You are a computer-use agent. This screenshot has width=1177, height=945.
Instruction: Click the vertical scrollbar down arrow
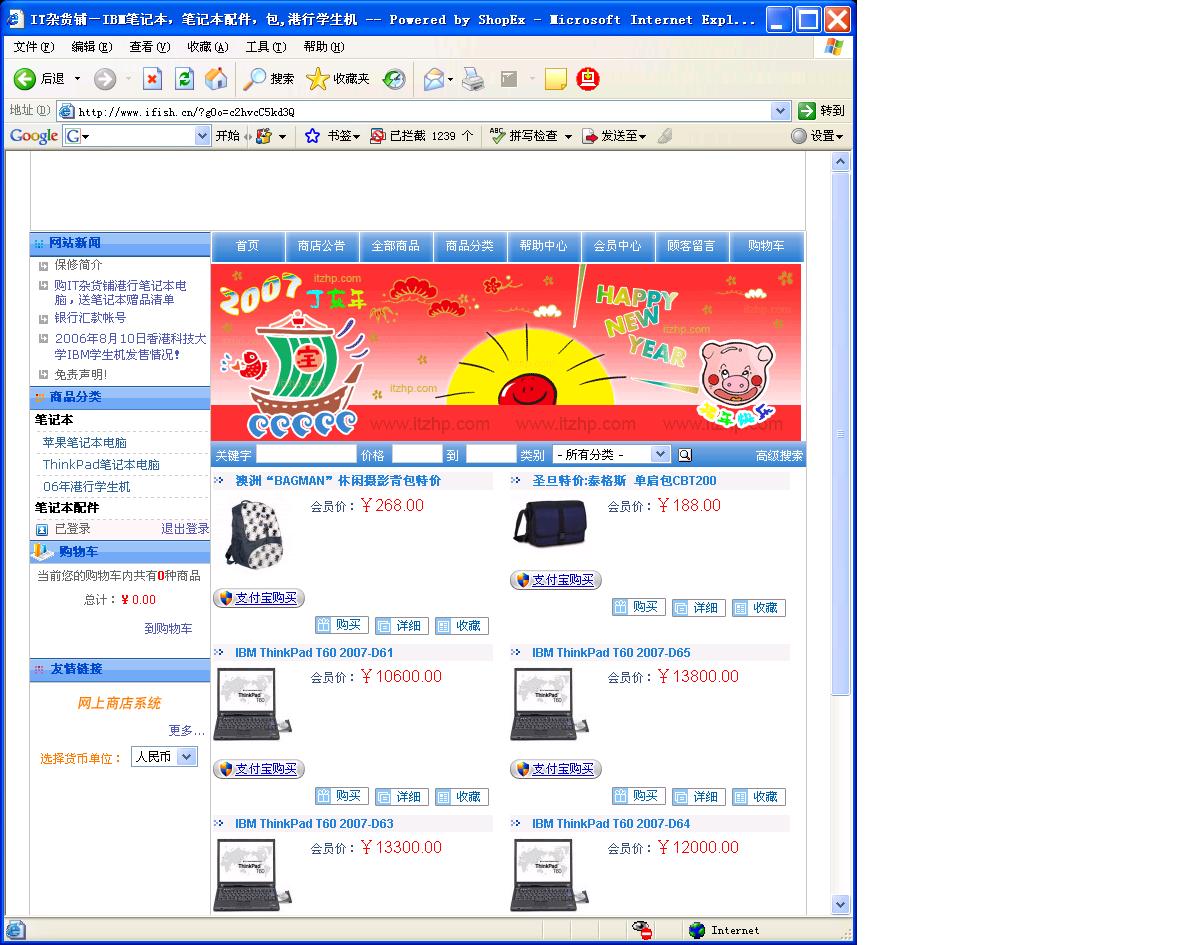[x=841, y=904]
